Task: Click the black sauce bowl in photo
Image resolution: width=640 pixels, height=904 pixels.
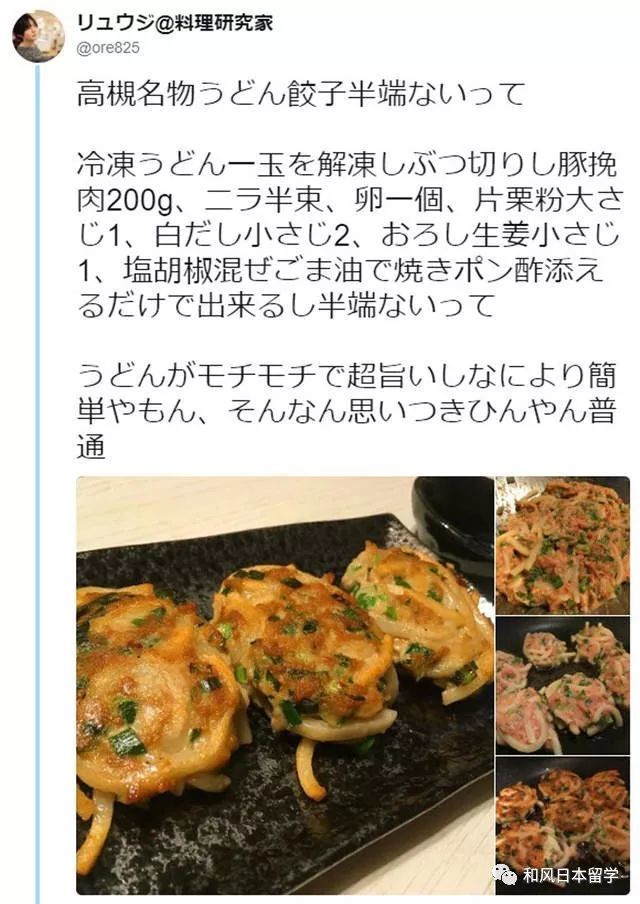Action: 453,523
